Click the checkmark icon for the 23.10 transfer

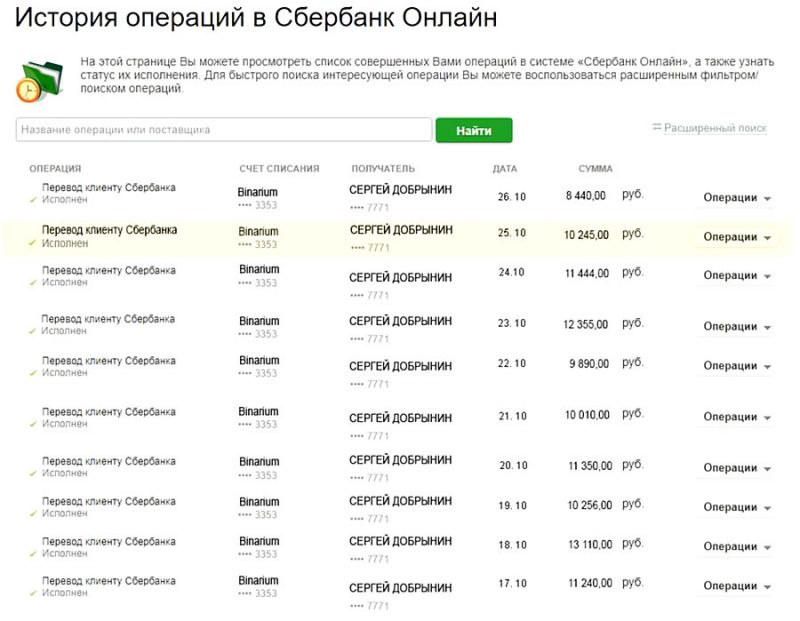tap(33, 331)
